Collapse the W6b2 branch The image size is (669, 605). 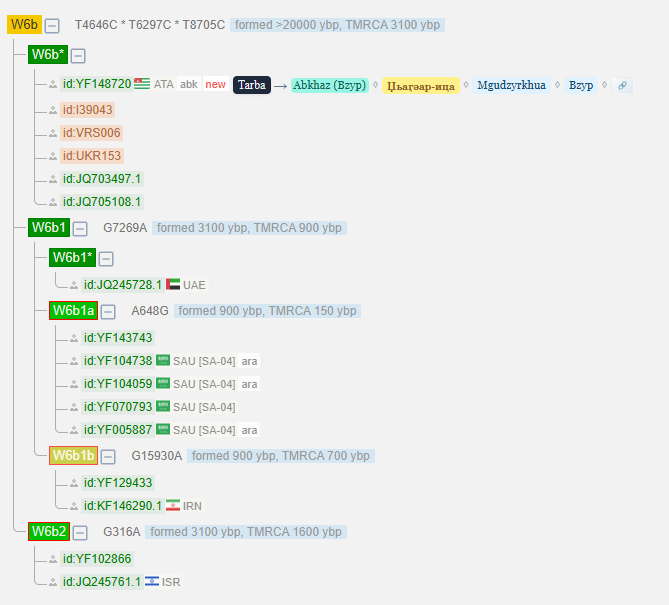(80, 533)
